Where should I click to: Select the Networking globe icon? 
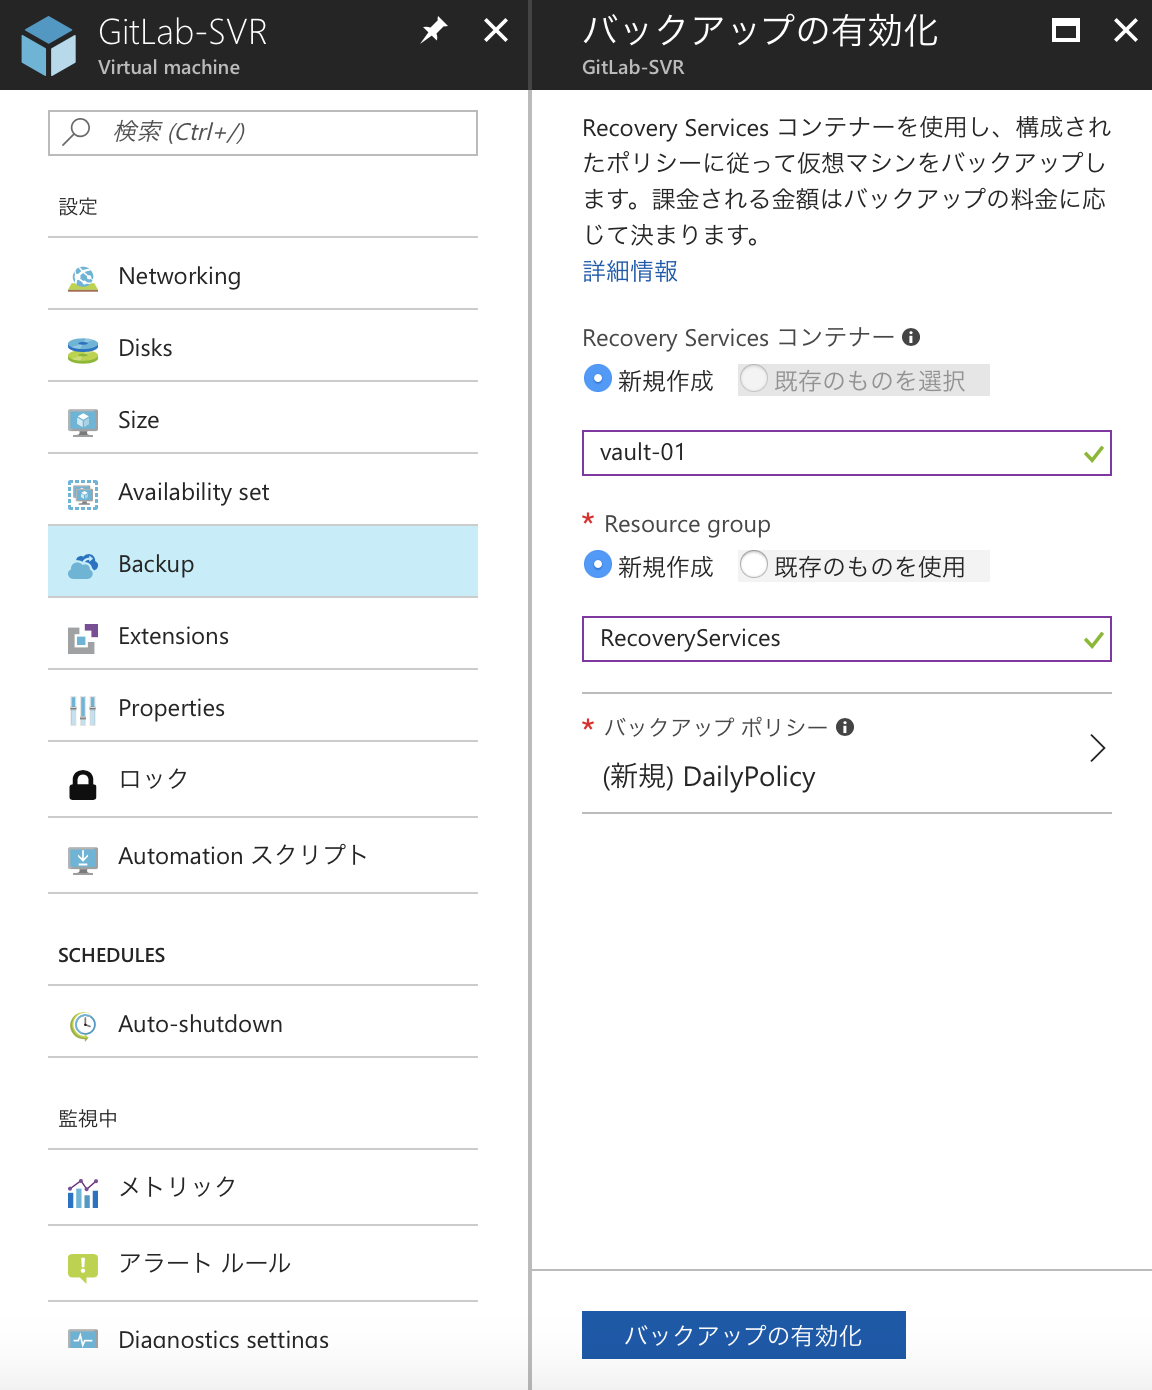83,276
